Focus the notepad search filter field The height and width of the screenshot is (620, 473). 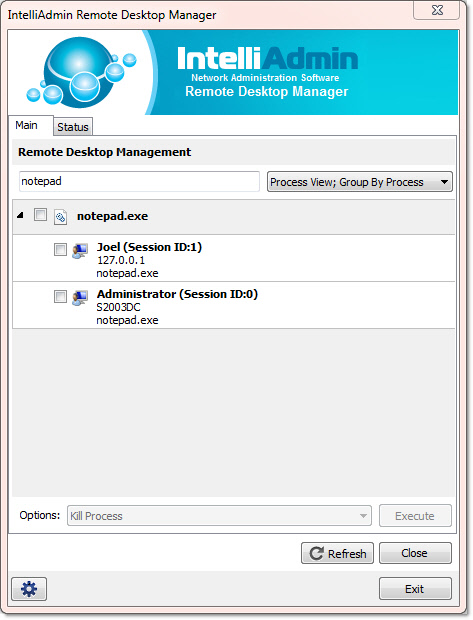point(139,181)
